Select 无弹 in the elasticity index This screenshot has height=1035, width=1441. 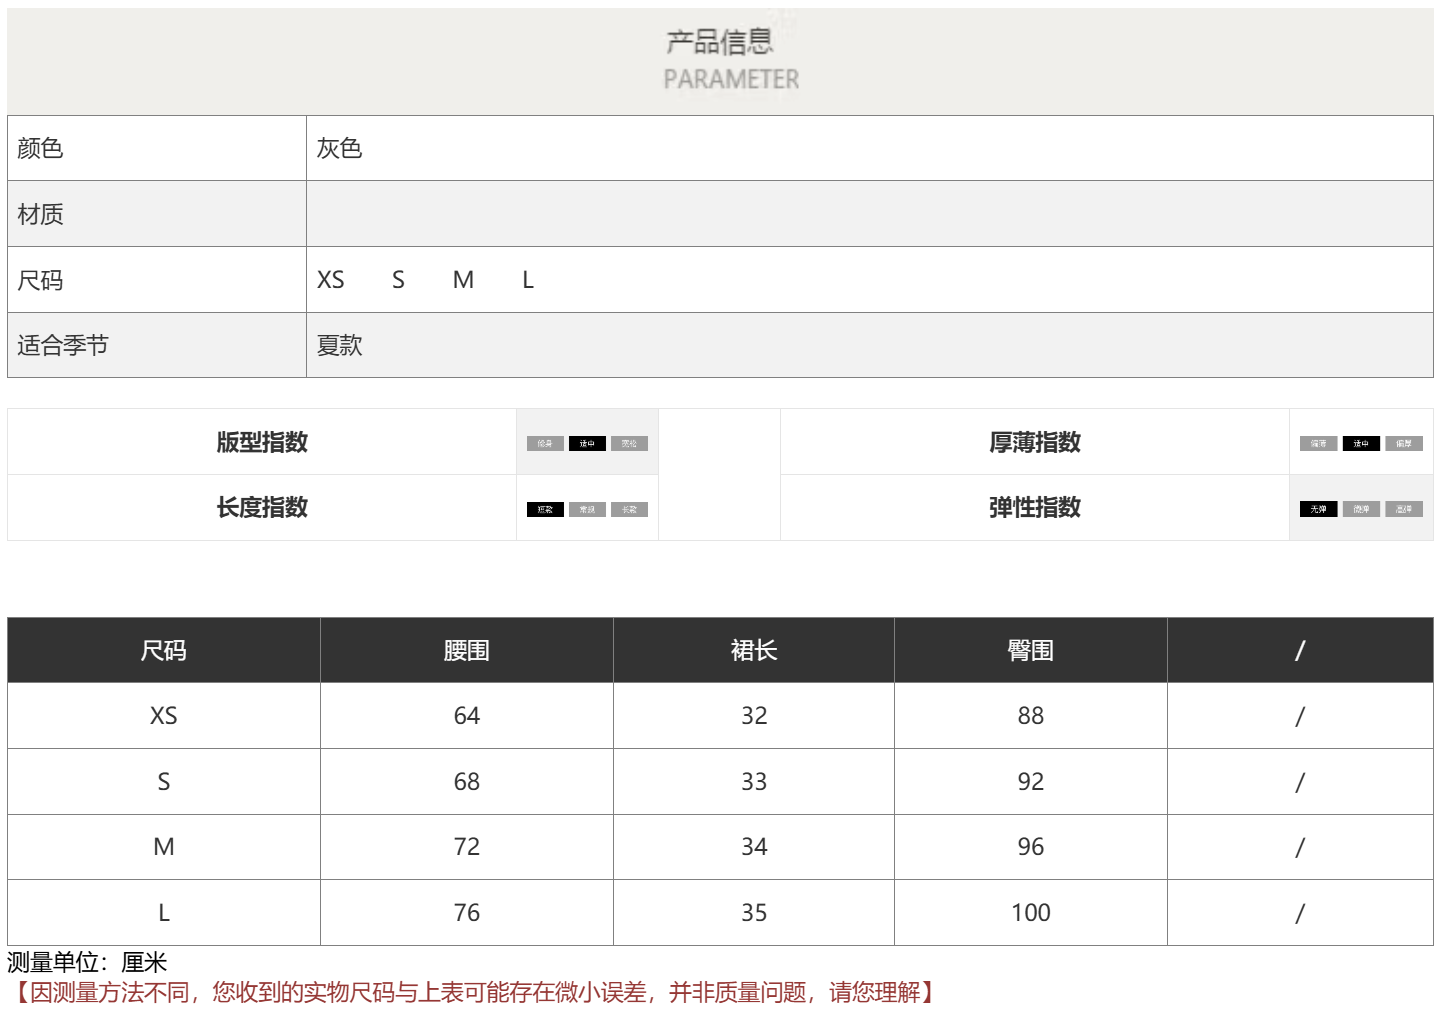[x=1318, y=509]
